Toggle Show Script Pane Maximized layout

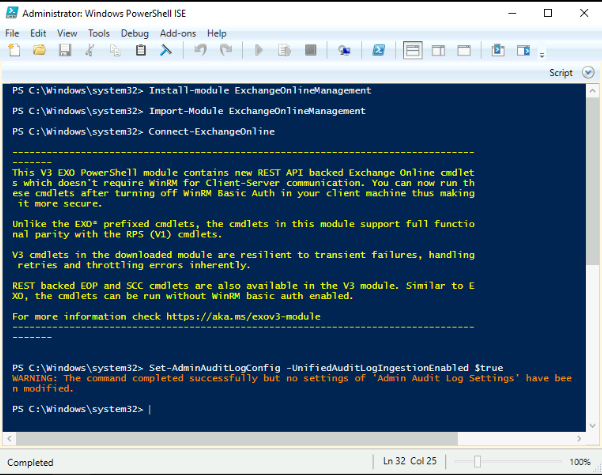coord(463,49)
